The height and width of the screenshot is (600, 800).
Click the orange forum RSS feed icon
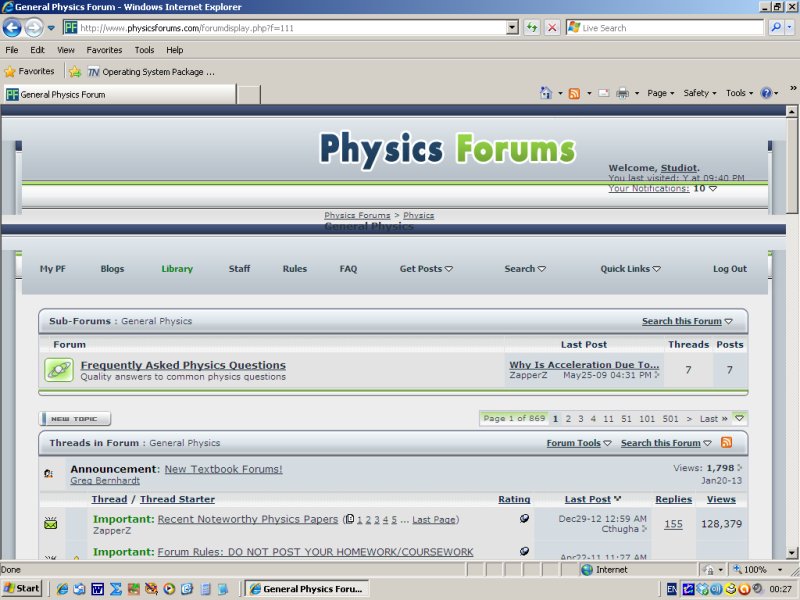tap(727, 443)
